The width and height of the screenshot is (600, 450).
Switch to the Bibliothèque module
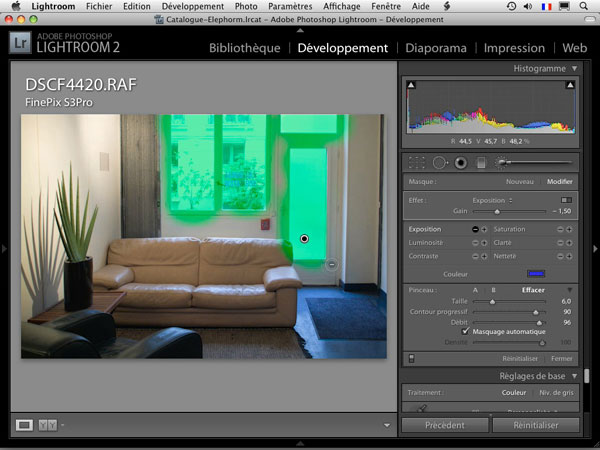pos(245,48)
